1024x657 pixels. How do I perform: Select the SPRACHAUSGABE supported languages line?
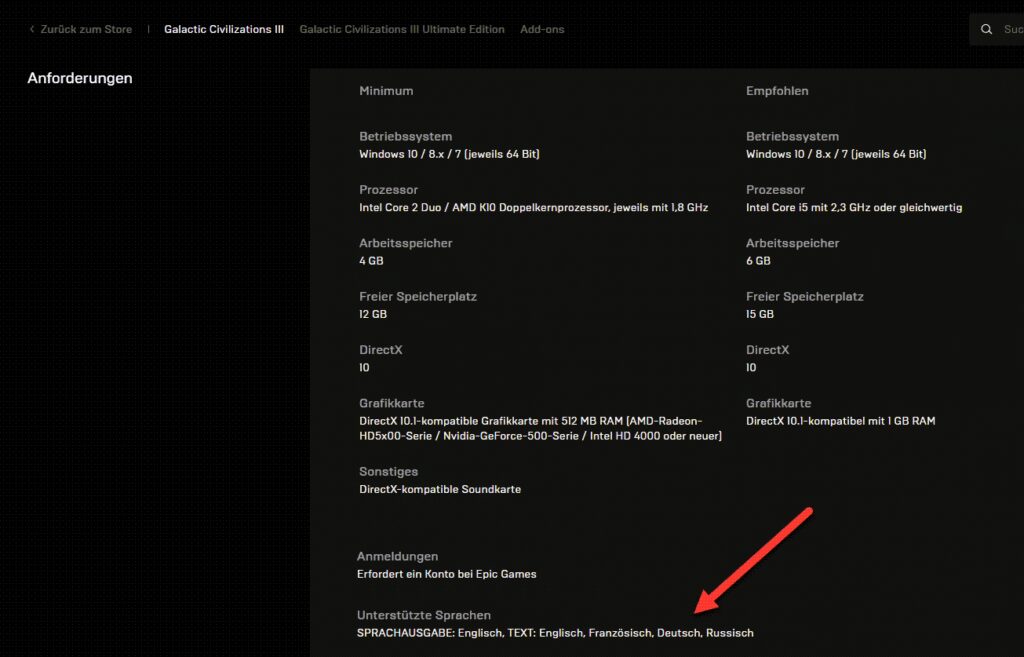555,633
